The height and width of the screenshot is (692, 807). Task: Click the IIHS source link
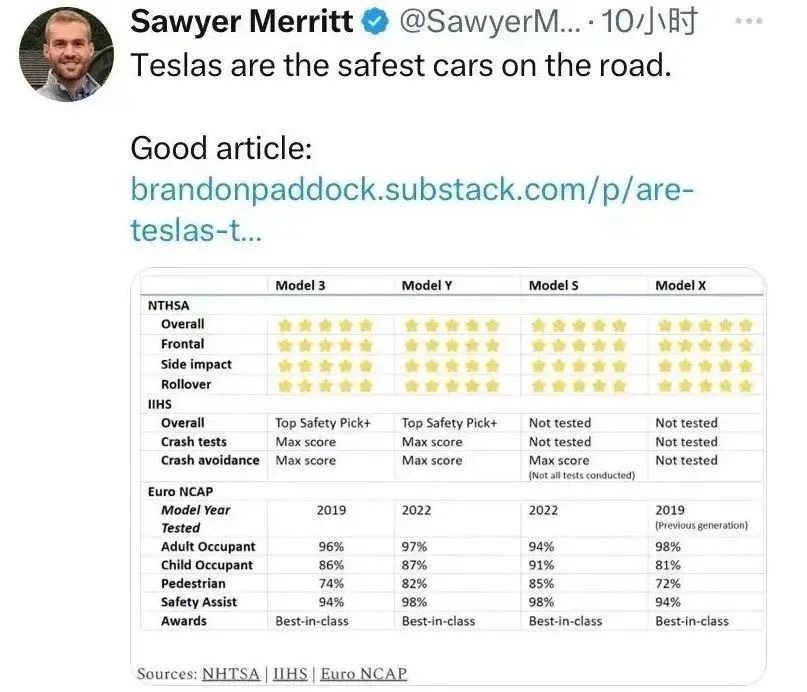pos(290,673)
